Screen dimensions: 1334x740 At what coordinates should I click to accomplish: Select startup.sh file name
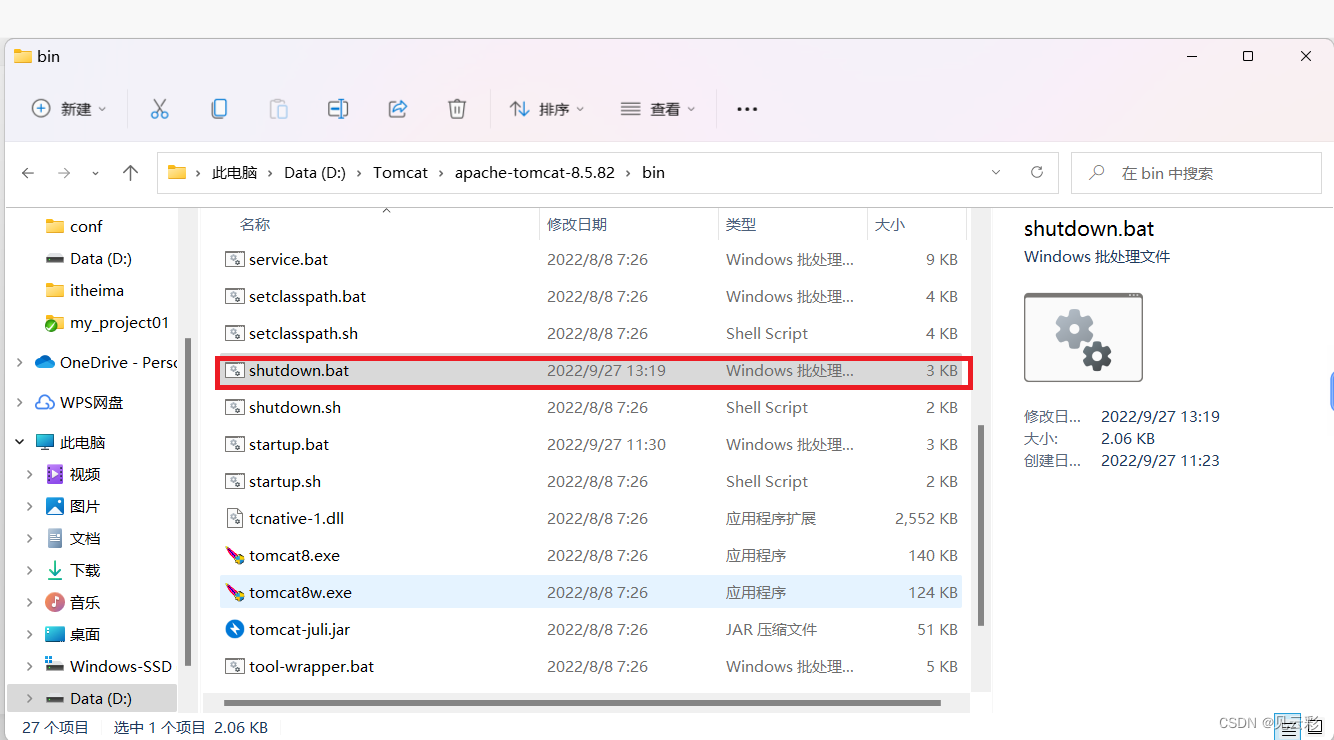pyautogui.click(x=285, y=481)
